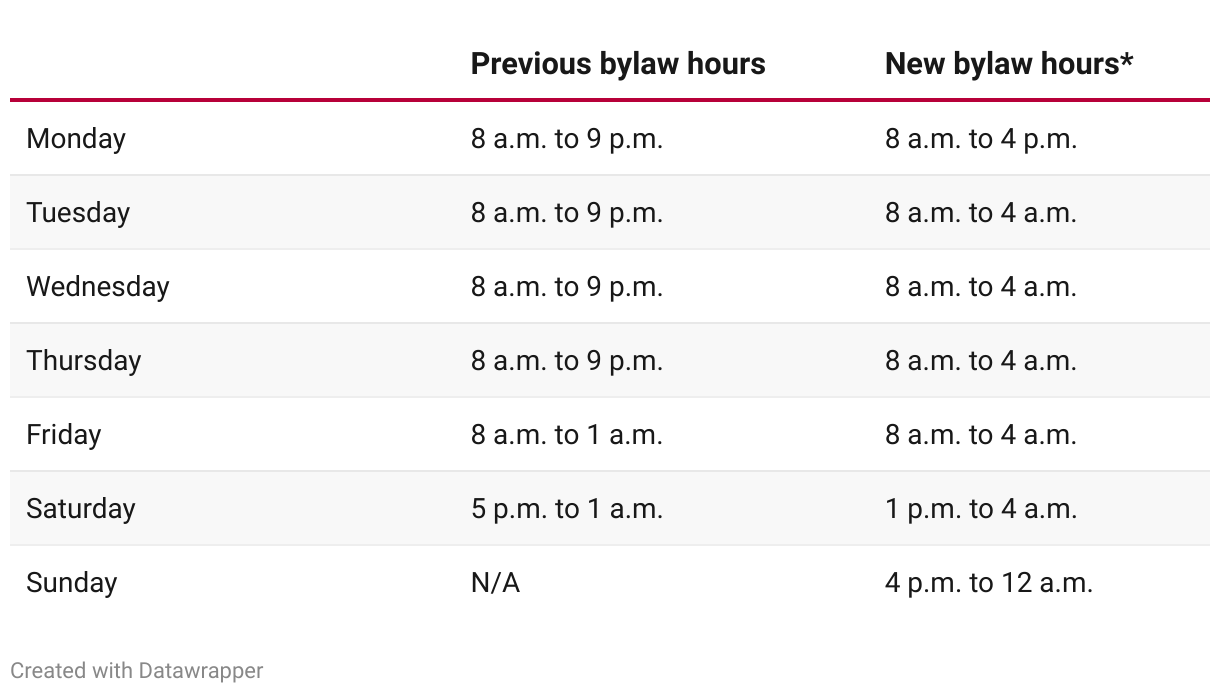The height and width of the screenshot is (694, 1220).
Task: Click Monday's new hours '8 a.m. to 4 p.m.'
Action: [x=981, y=139]
